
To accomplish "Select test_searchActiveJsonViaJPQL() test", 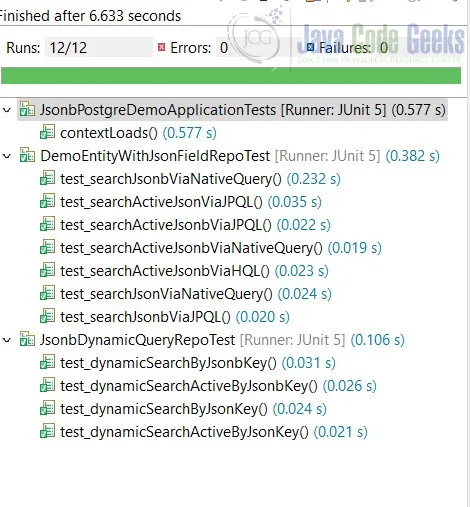I will (x=191, y=202).
